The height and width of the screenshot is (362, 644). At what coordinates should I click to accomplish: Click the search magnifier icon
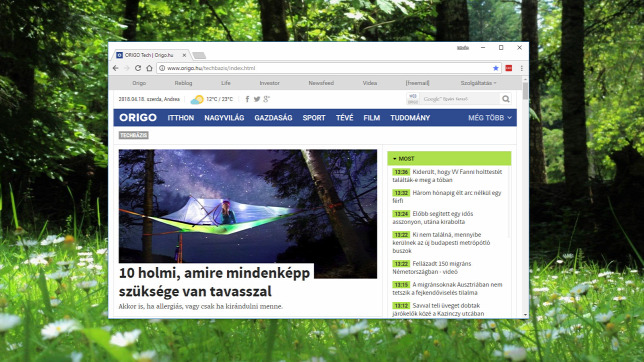[x=506, y=99]
